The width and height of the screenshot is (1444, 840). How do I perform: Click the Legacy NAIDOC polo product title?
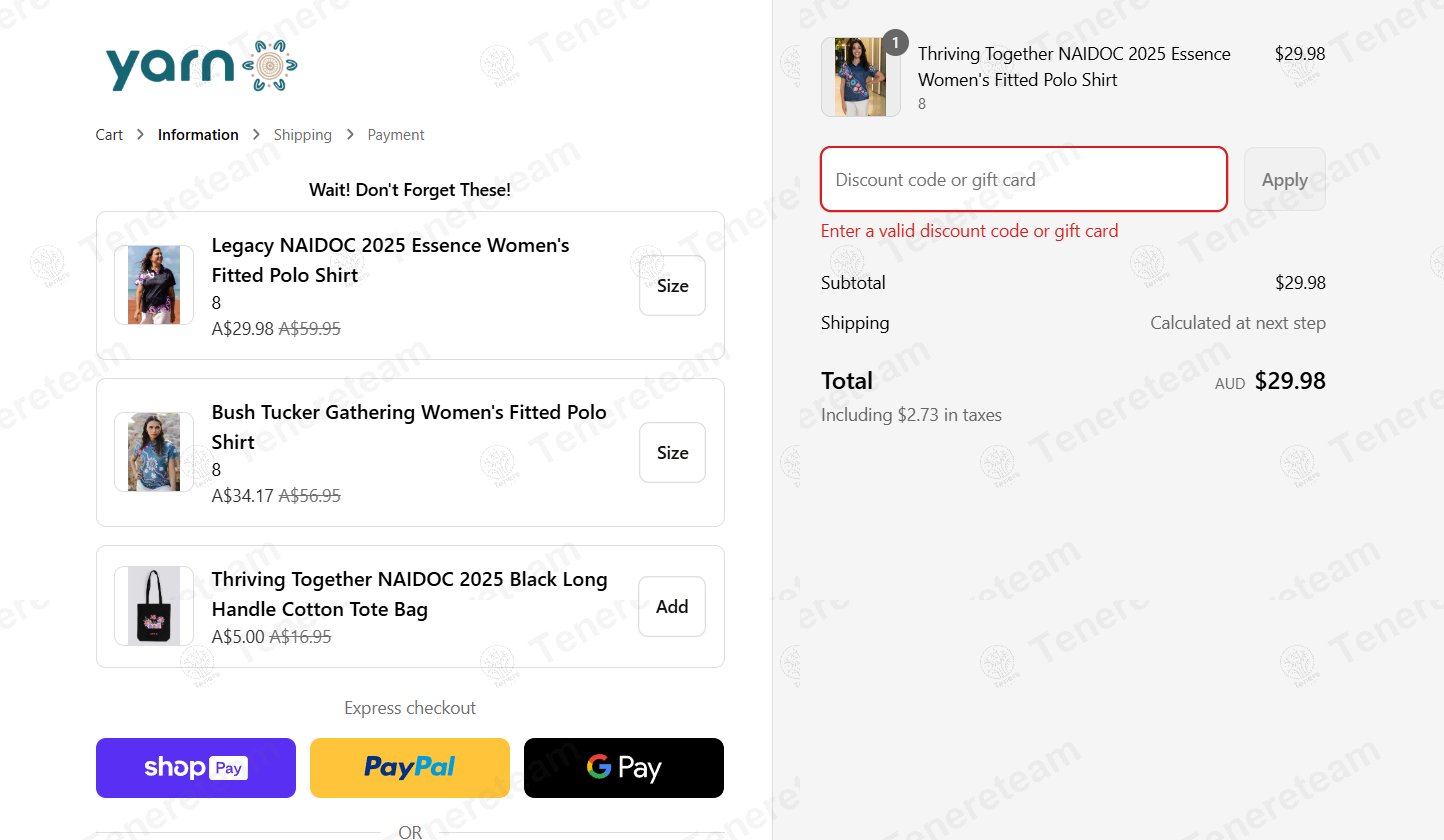point(390,260)
